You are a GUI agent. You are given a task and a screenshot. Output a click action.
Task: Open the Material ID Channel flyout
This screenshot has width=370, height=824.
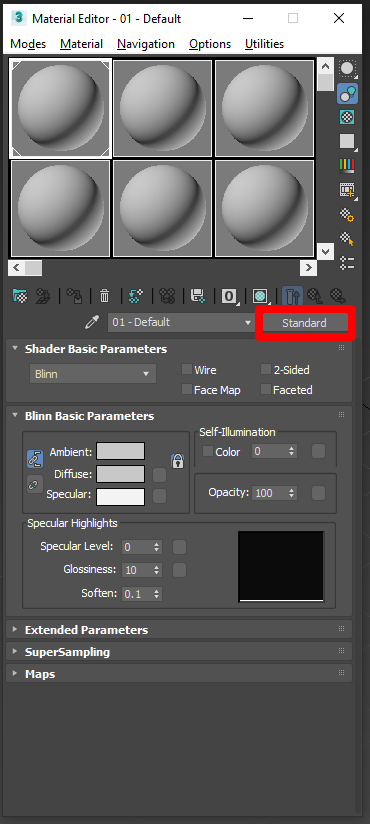click(x=229, y=296)
